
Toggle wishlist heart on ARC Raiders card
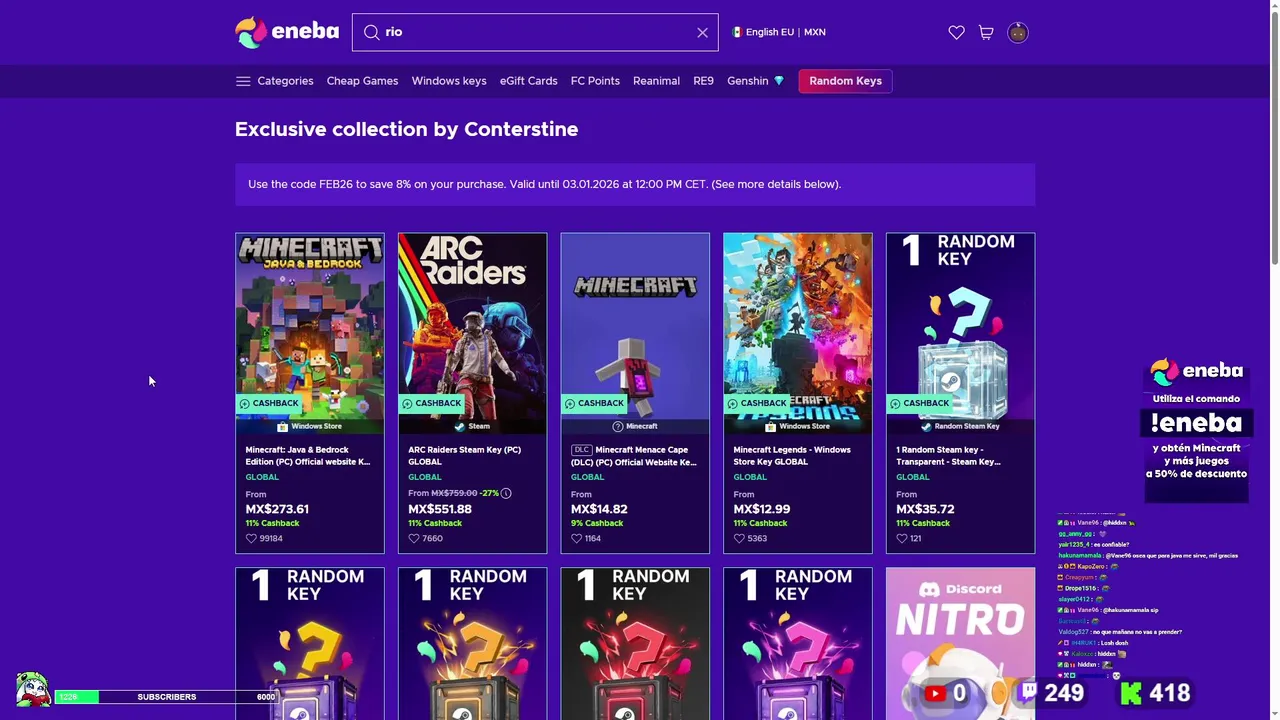[x=414, y=538]
